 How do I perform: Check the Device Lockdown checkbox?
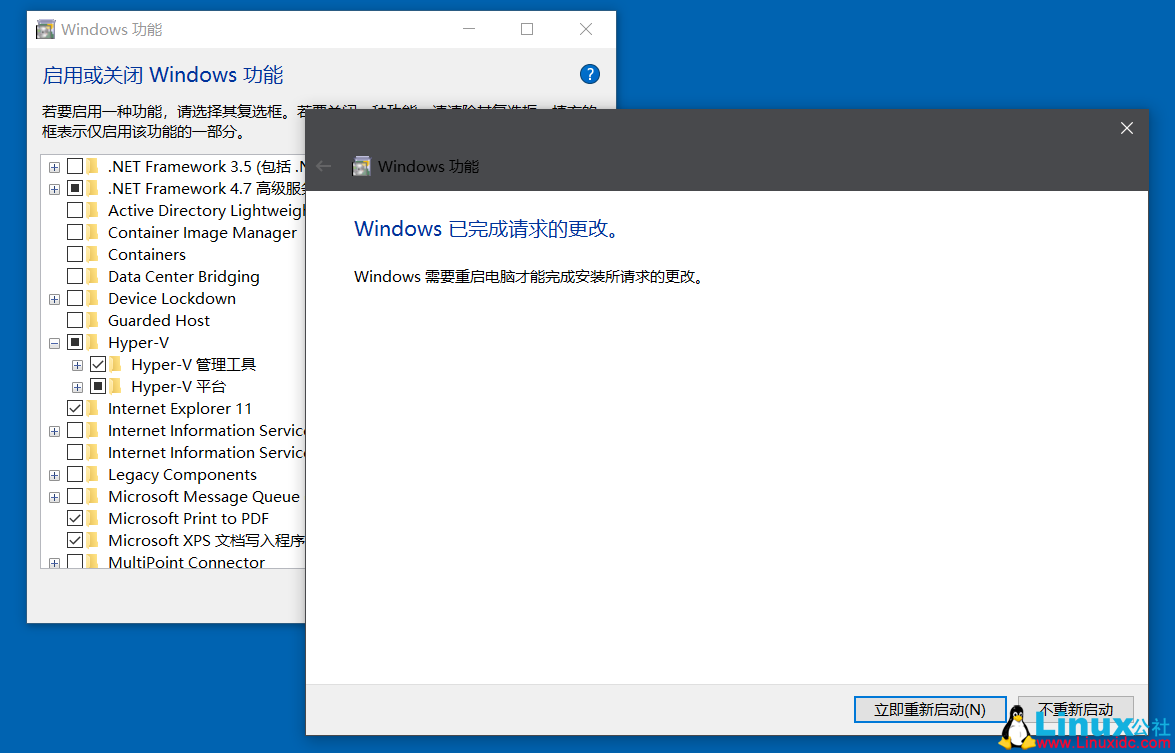75,298
